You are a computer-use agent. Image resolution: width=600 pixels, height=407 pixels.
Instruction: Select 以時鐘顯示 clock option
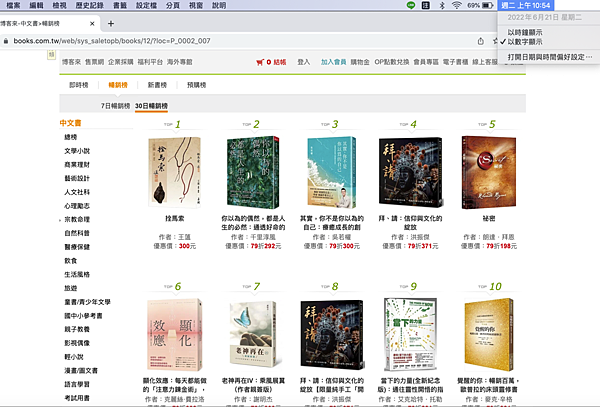tap(525, 33)
